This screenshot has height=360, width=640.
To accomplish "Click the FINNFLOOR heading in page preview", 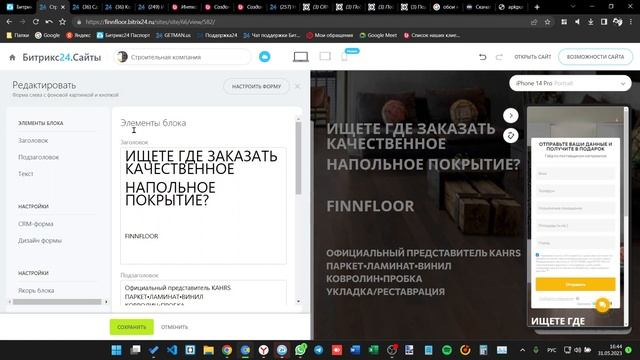I will [x=370, y=206].
